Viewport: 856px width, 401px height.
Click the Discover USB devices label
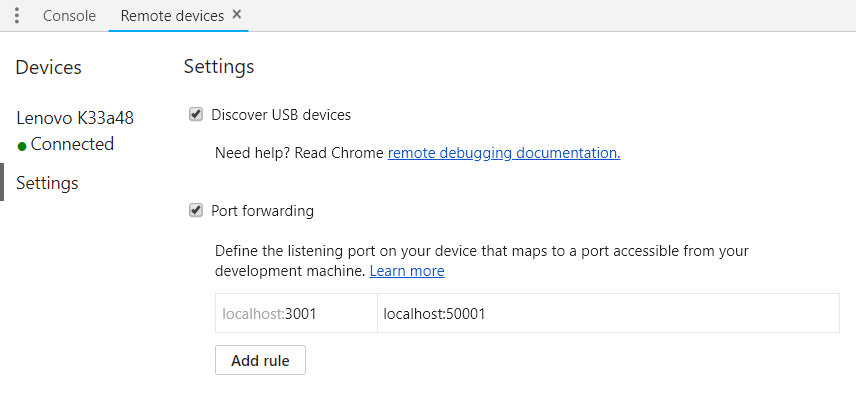coord(281,115)
